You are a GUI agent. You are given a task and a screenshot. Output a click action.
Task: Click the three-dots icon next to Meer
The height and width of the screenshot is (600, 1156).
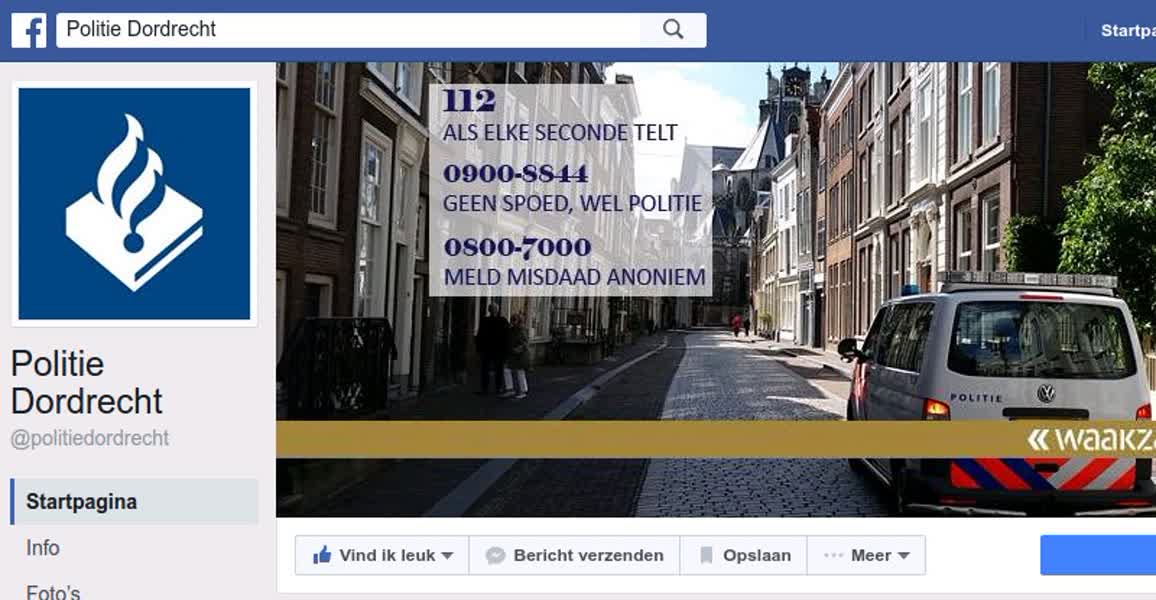coord(833,556)
